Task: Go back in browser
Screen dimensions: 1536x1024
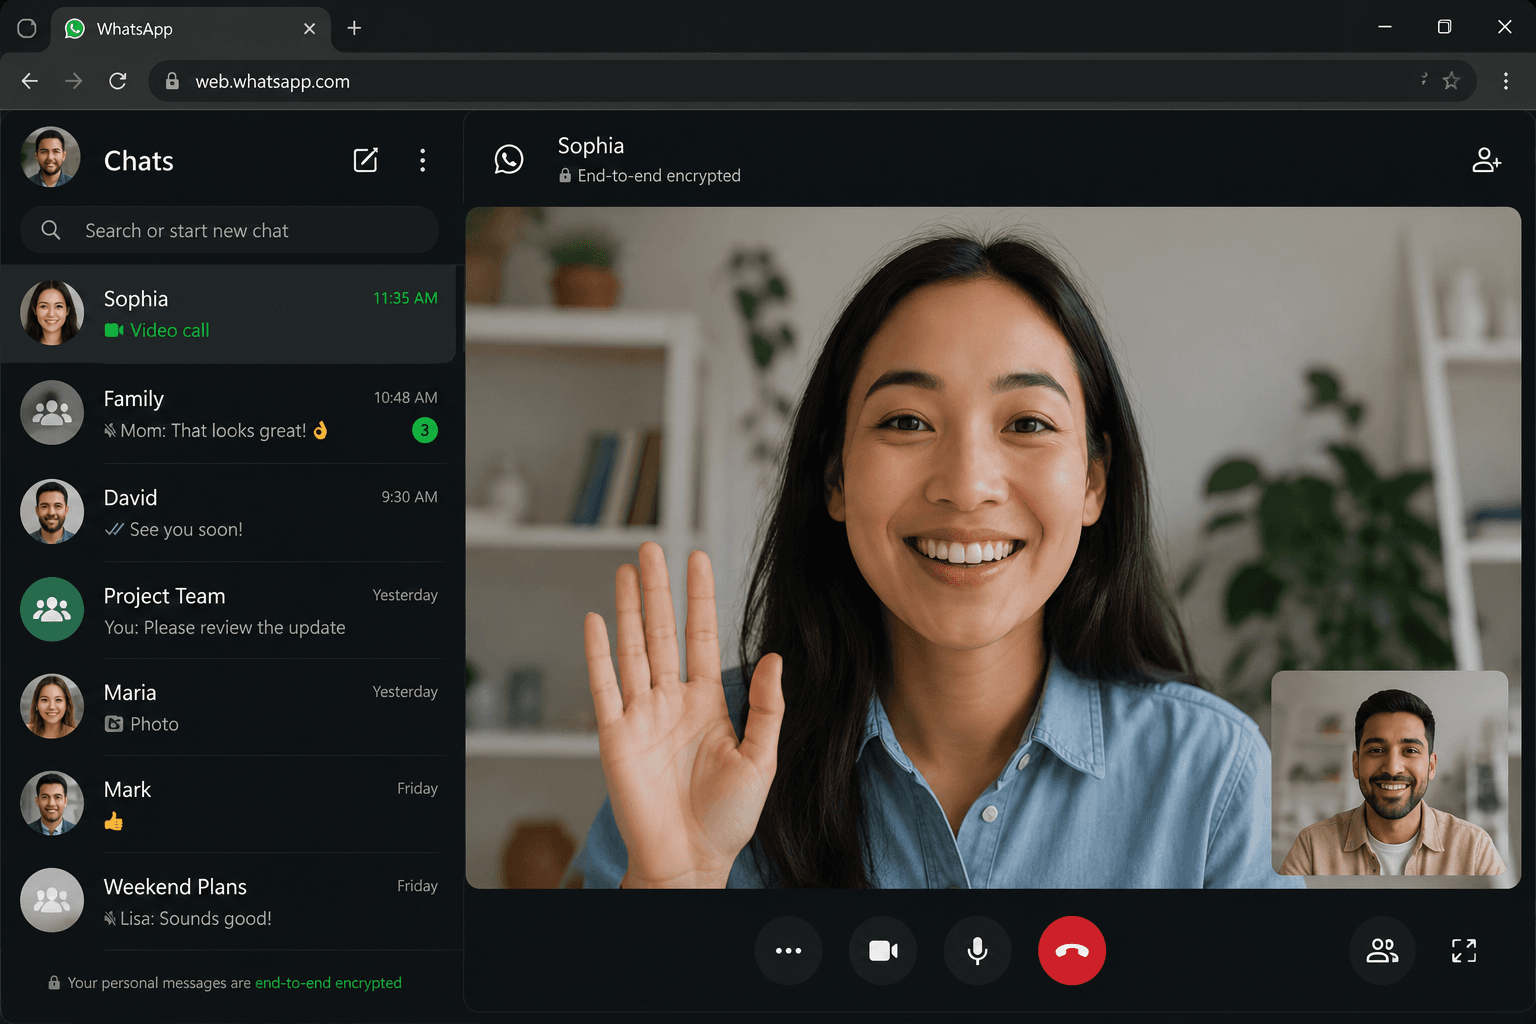Action: (30, 81)
